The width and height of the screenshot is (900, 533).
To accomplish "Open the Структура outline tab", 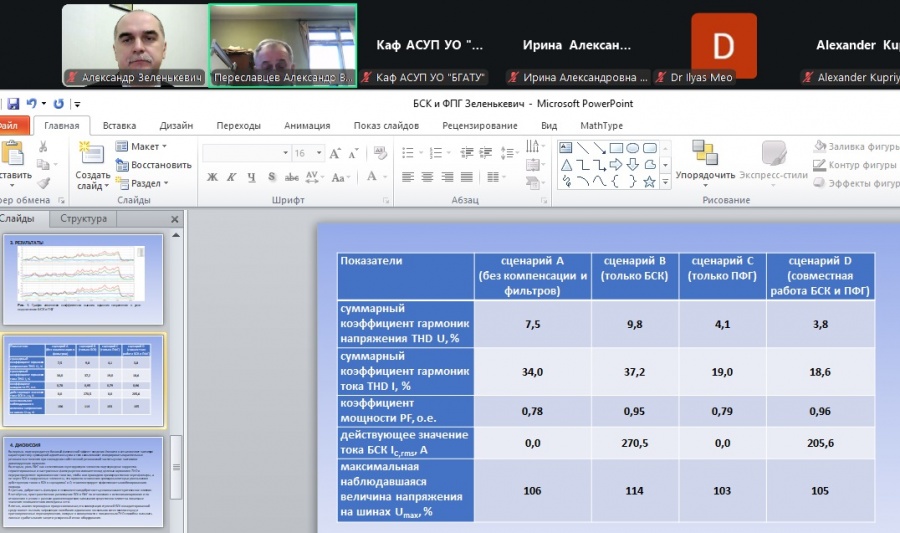I will [x=83, y=219].
